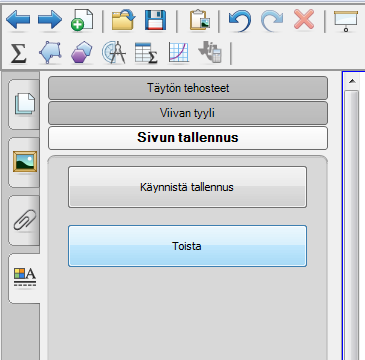Screen dimensions: 365x360
Task: Open the Page Sorter side tab
Action: 24,104
